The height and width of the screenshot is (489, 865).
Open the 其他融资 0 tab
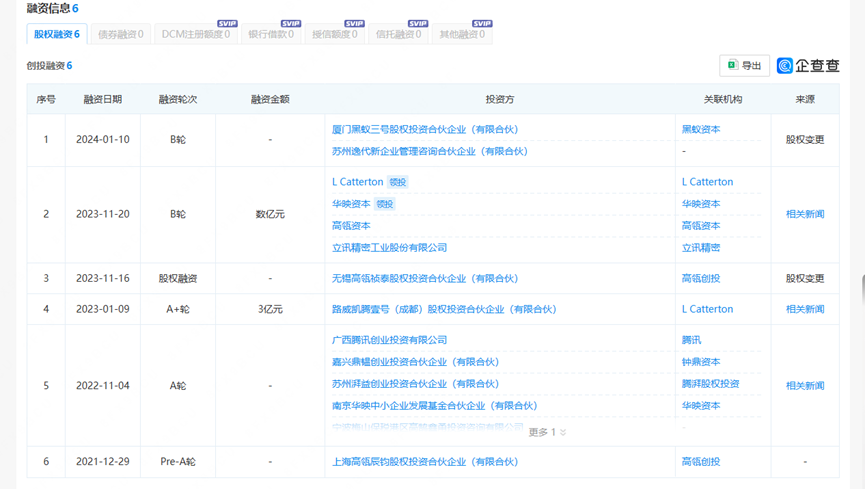462,34
